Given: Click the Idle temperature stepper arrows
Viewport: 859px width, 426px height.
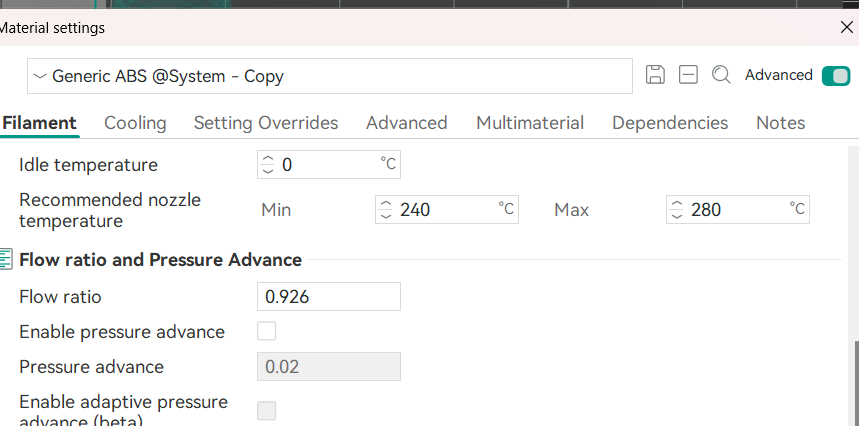Looking at the screenshot, I should (x=267, y=164).
